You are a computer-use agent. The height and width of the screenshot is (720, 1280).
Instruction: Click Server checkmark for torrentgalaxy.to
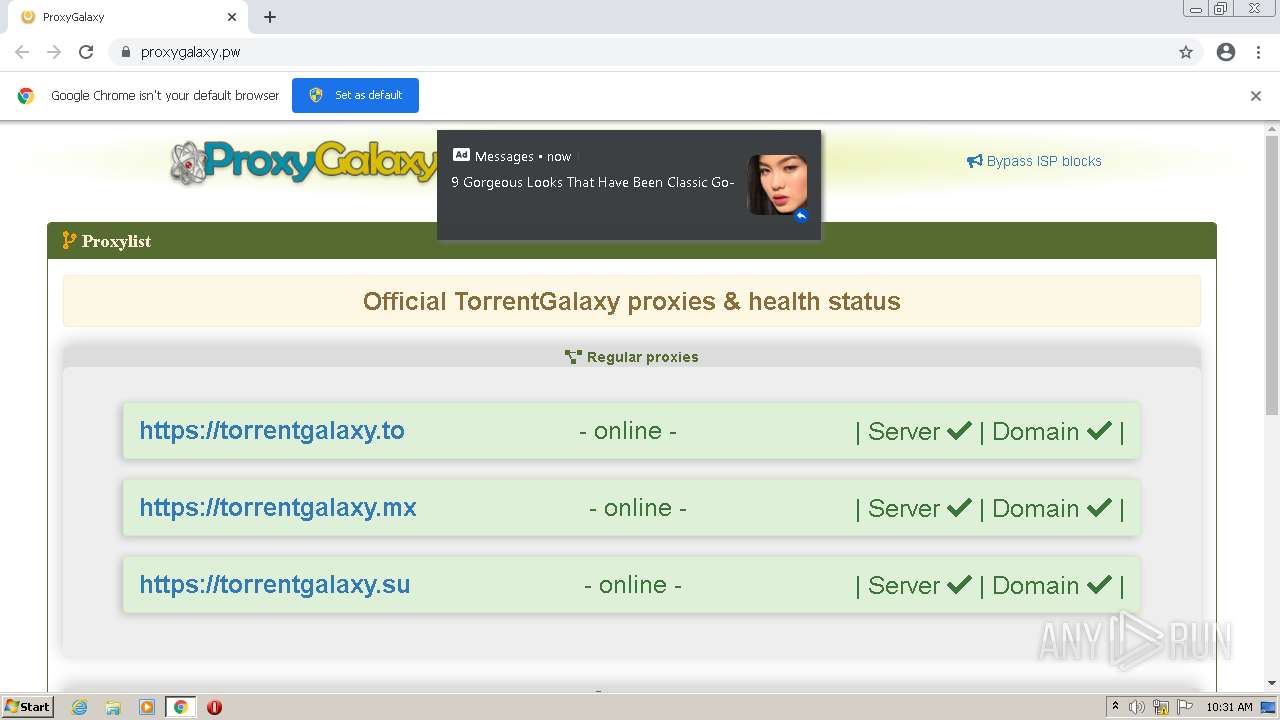tap(959, 431)
